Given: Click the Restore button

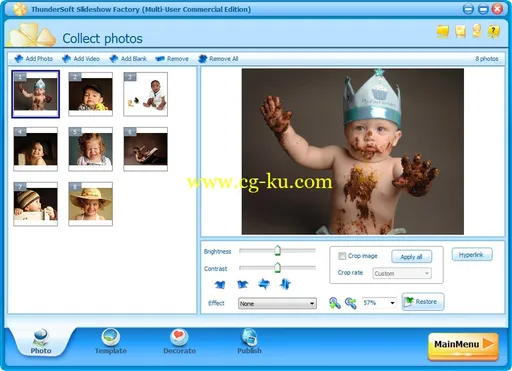Looking at the screenshot, I should [423, 302].
